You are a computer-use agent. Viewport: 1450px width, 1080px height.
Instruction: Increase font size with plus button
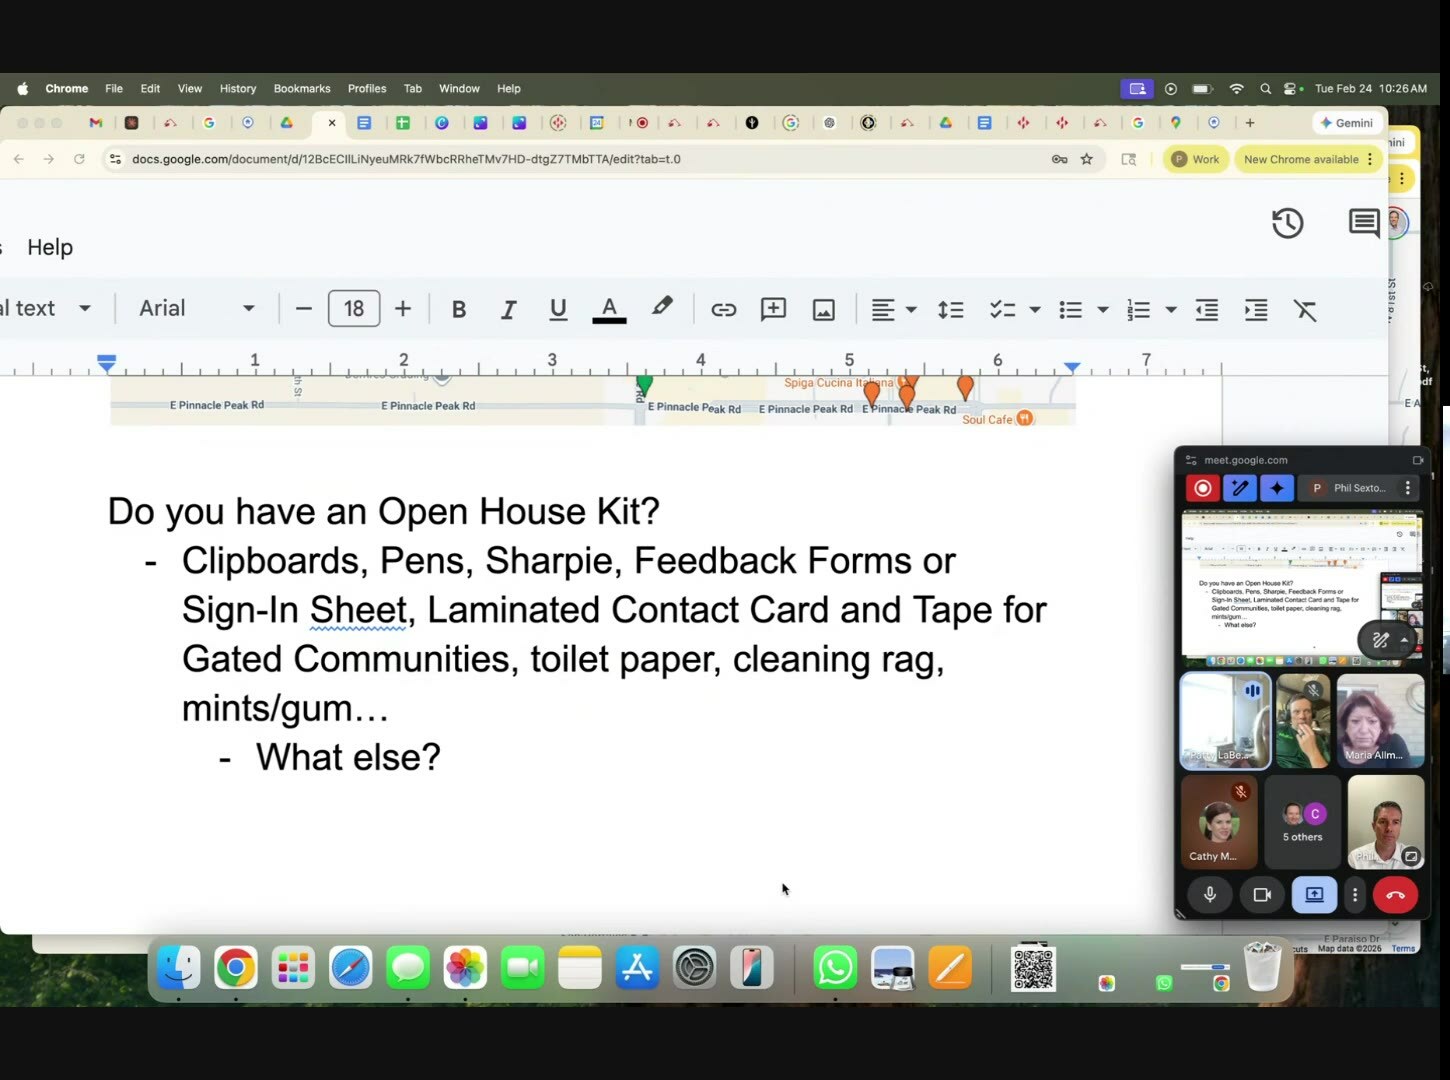403,309
